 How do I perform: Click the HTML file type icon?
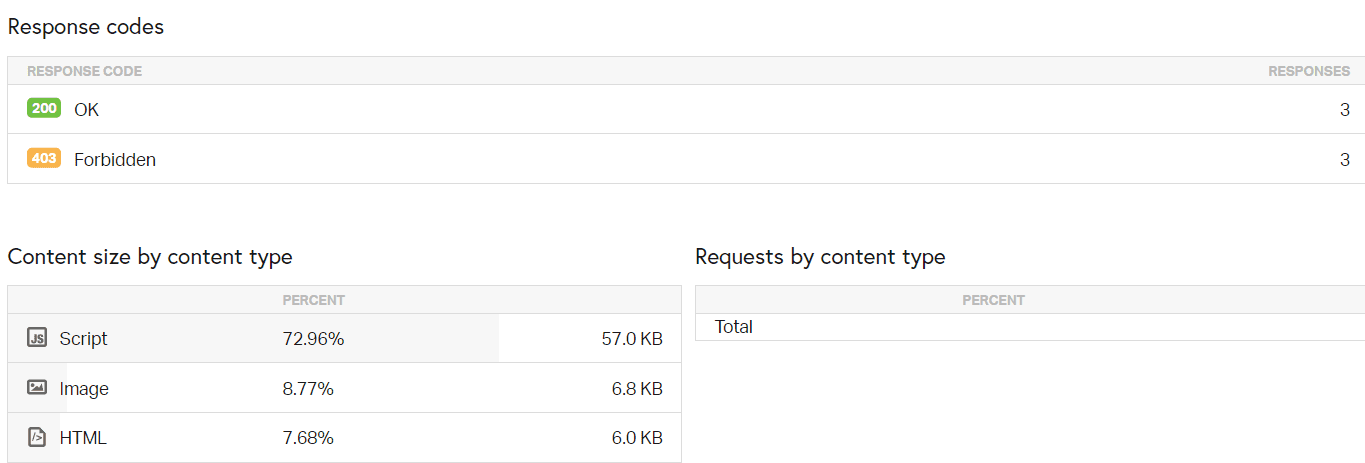(37, 437)
